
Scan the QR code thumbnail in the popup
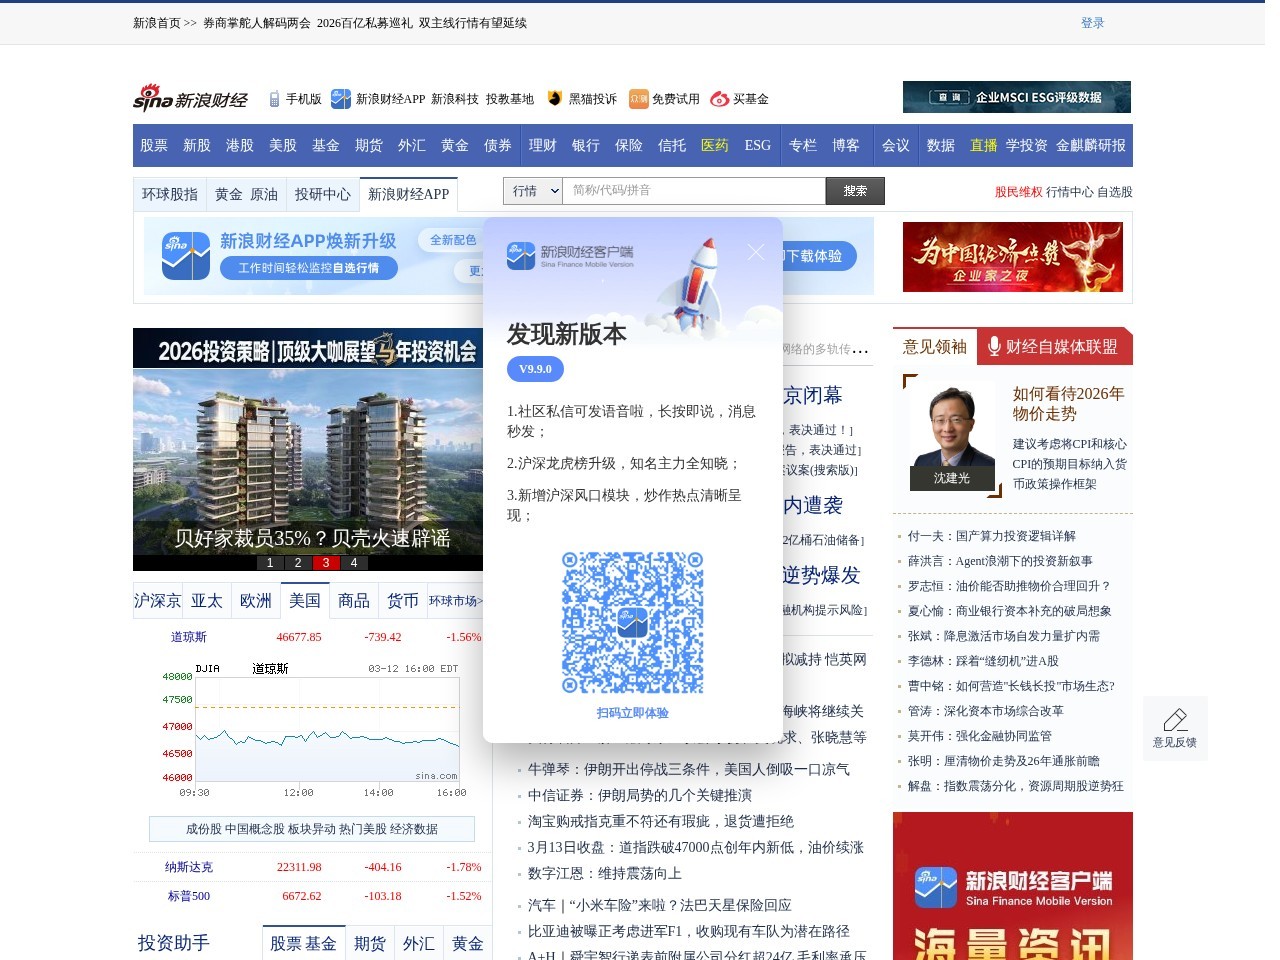[x=632, y=622]
